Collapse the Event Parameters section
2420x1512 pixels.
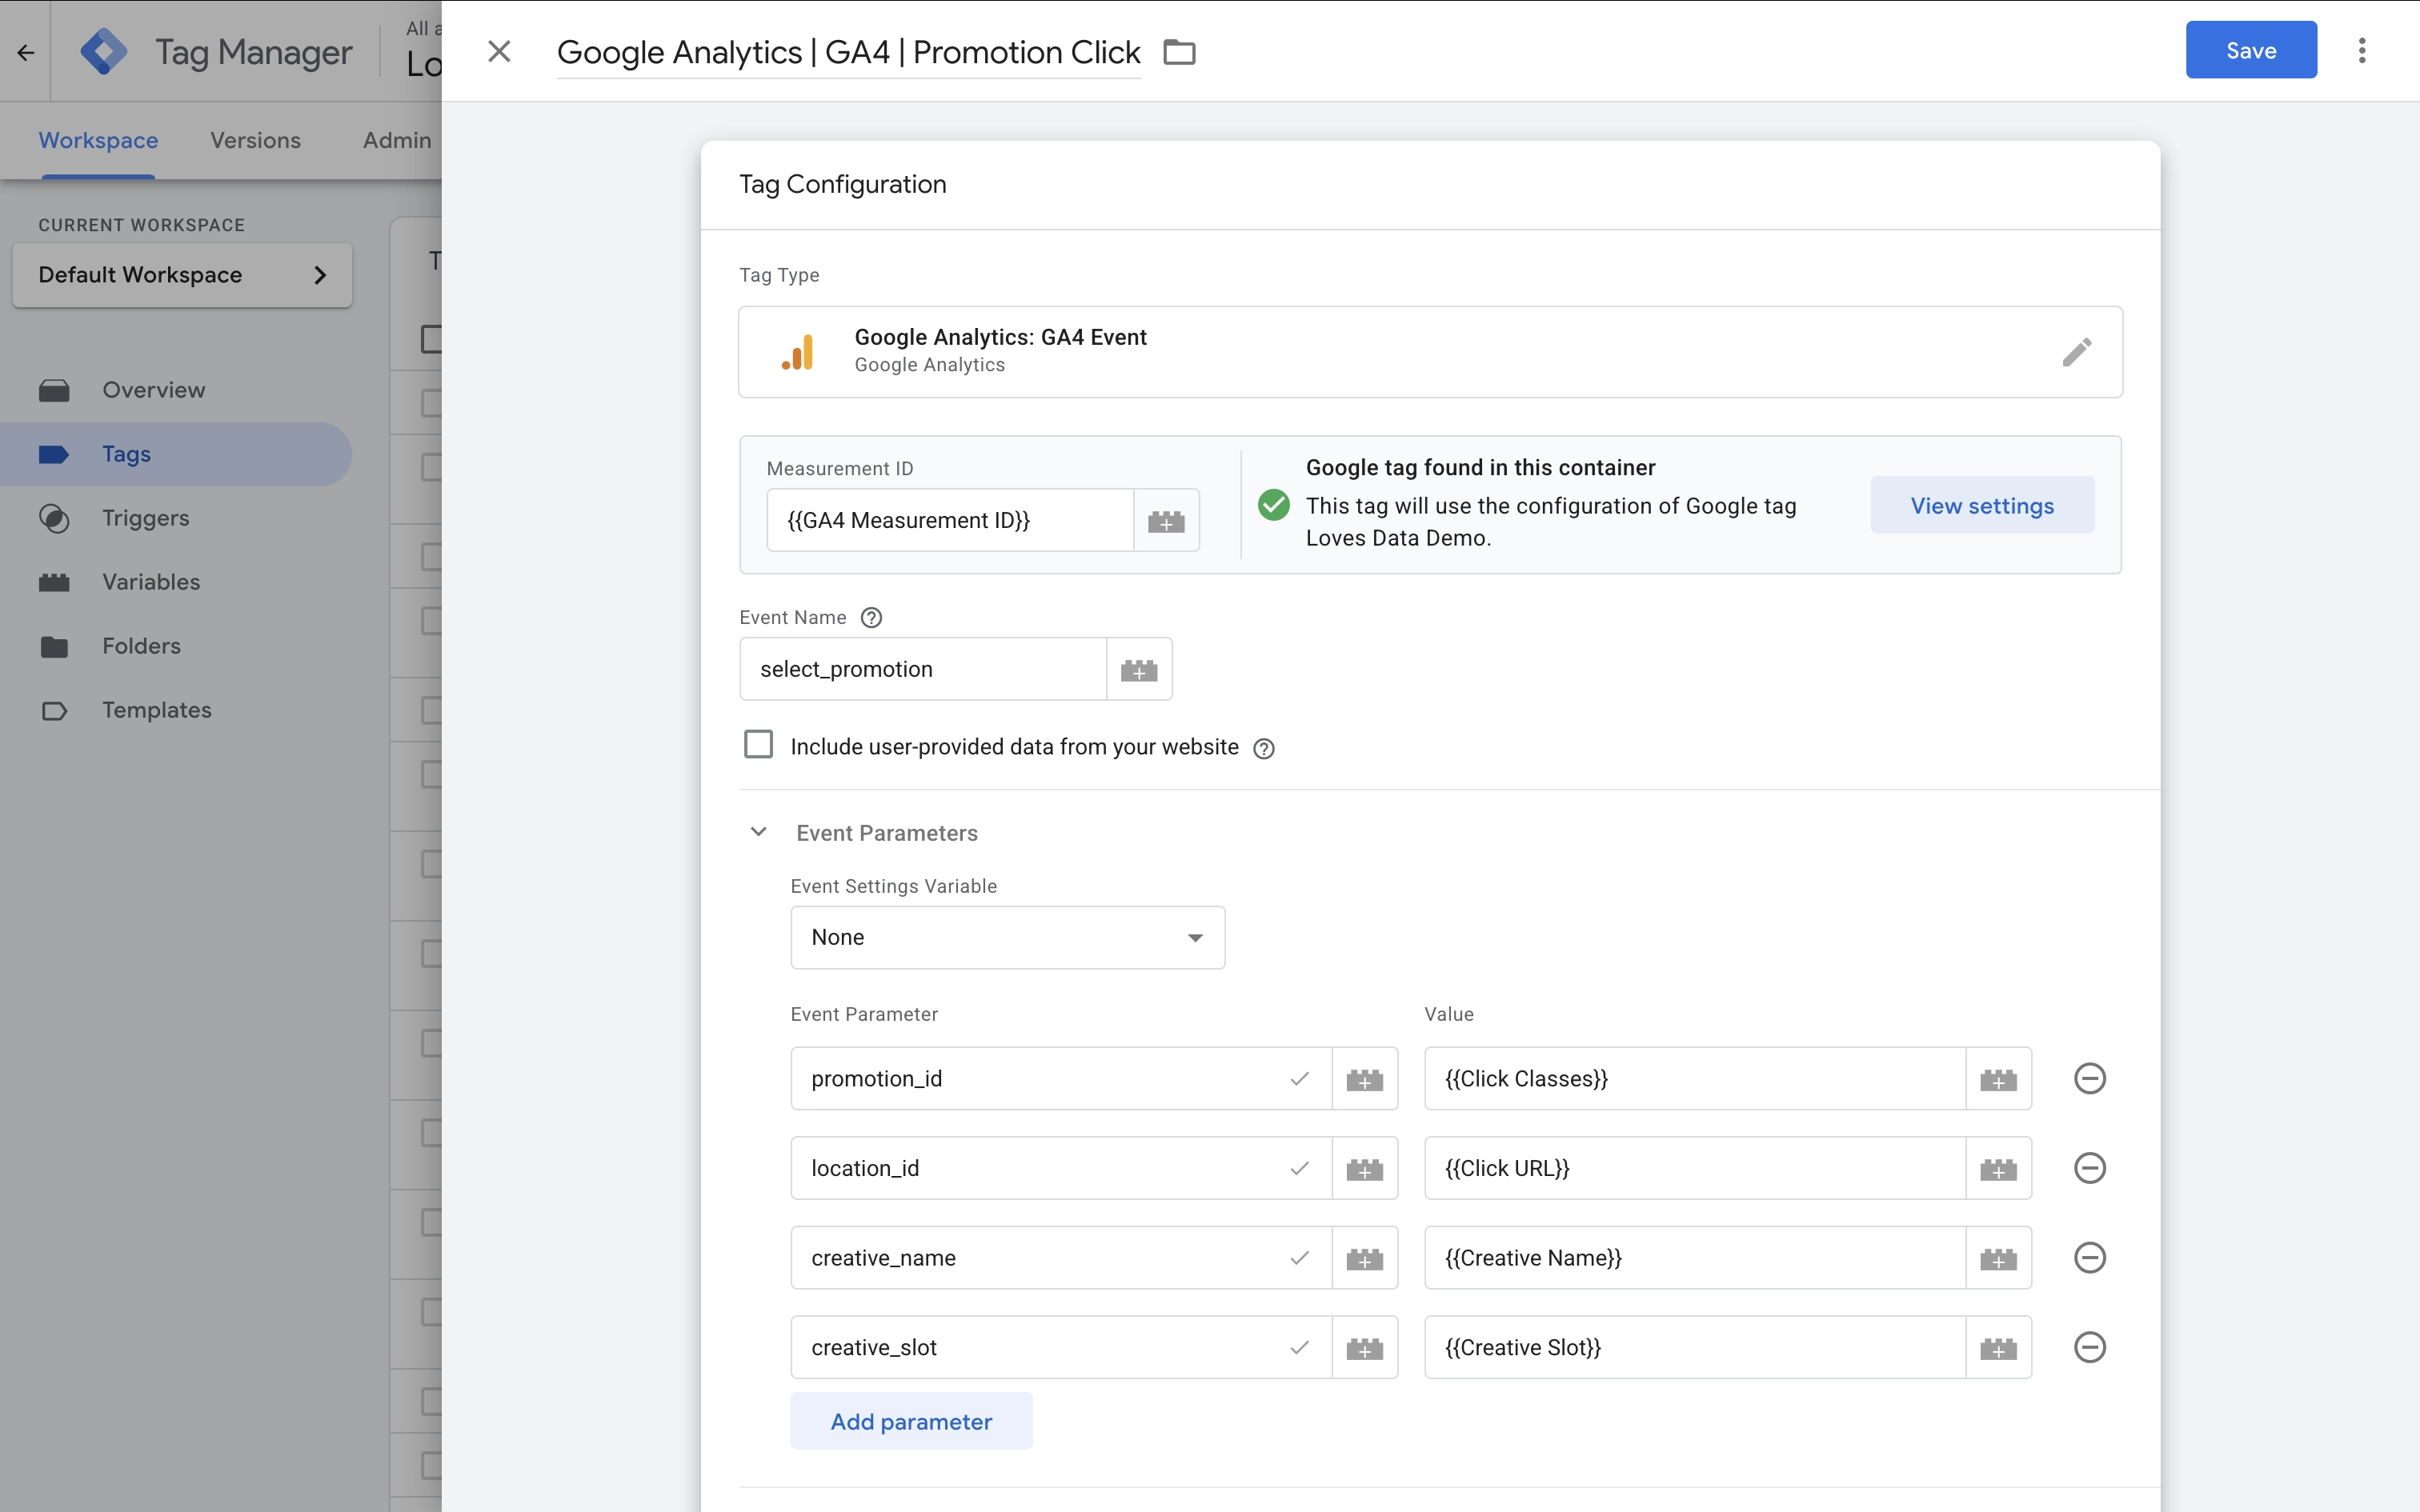click(758, 832)
